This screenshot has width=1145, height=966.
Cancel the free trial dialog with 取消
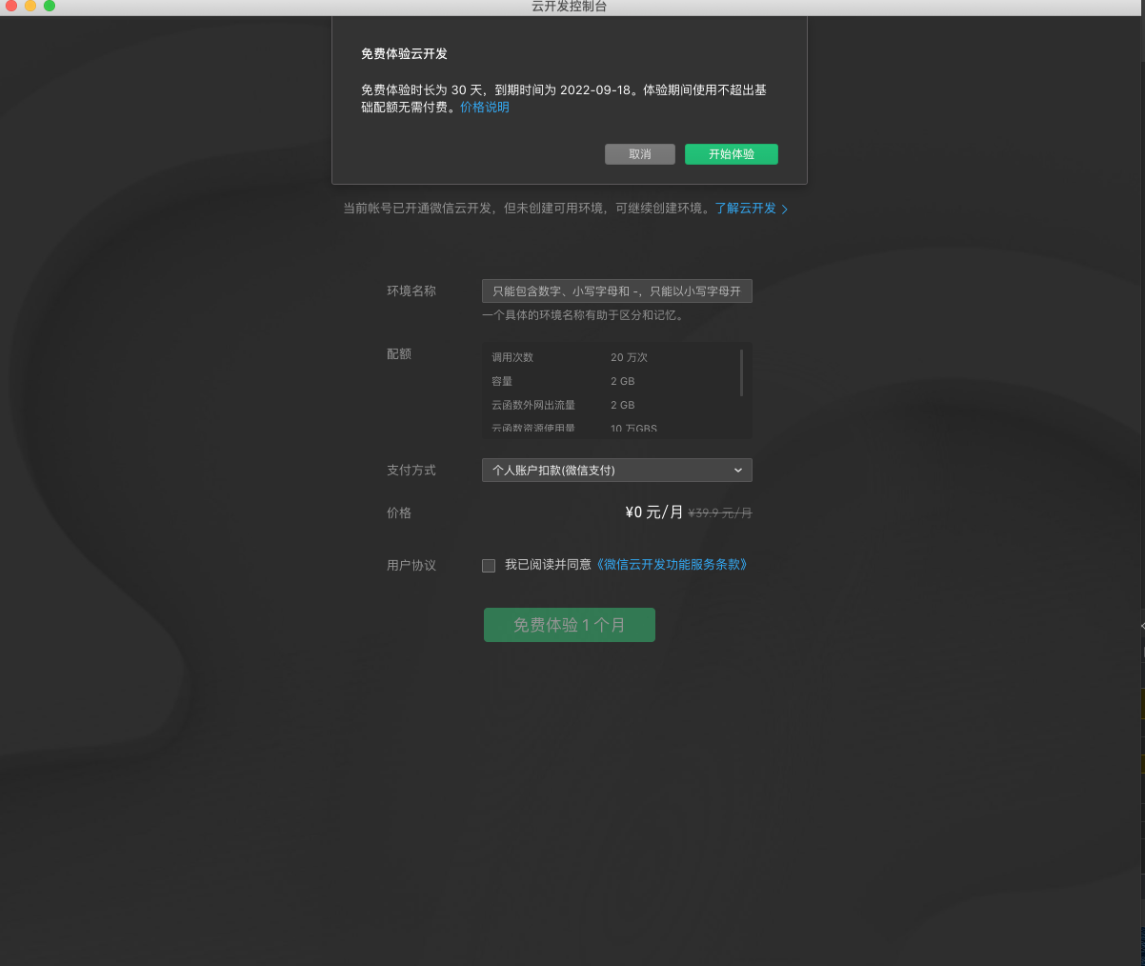click(x=640, y=154)
